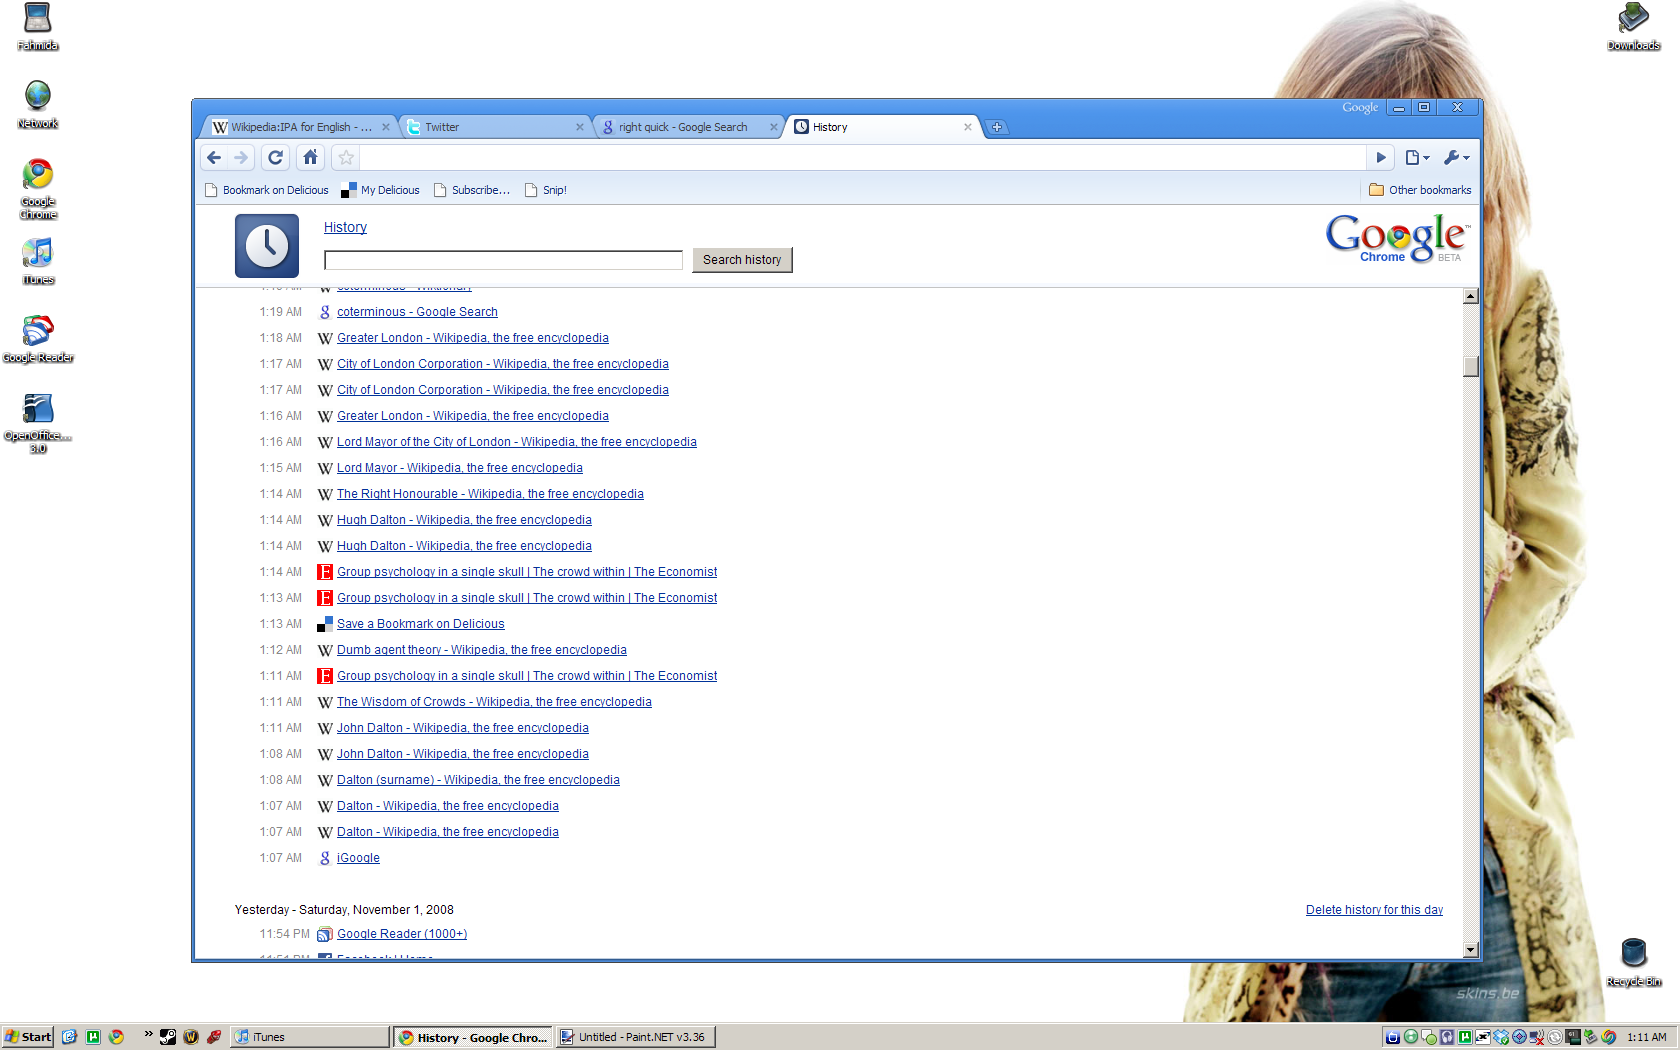The width and height of the screenshot is (1680, 1050).
Task: Click the Delicious favicon beside Save a Bookmark
Action: 325,624
